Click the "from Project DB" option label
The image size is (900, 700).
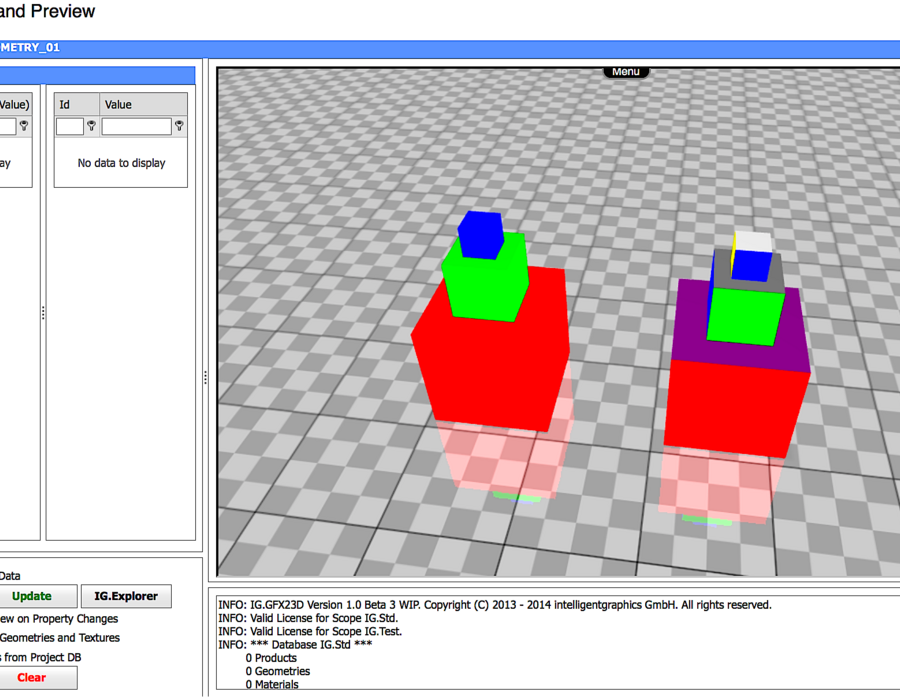coord(42,657)
